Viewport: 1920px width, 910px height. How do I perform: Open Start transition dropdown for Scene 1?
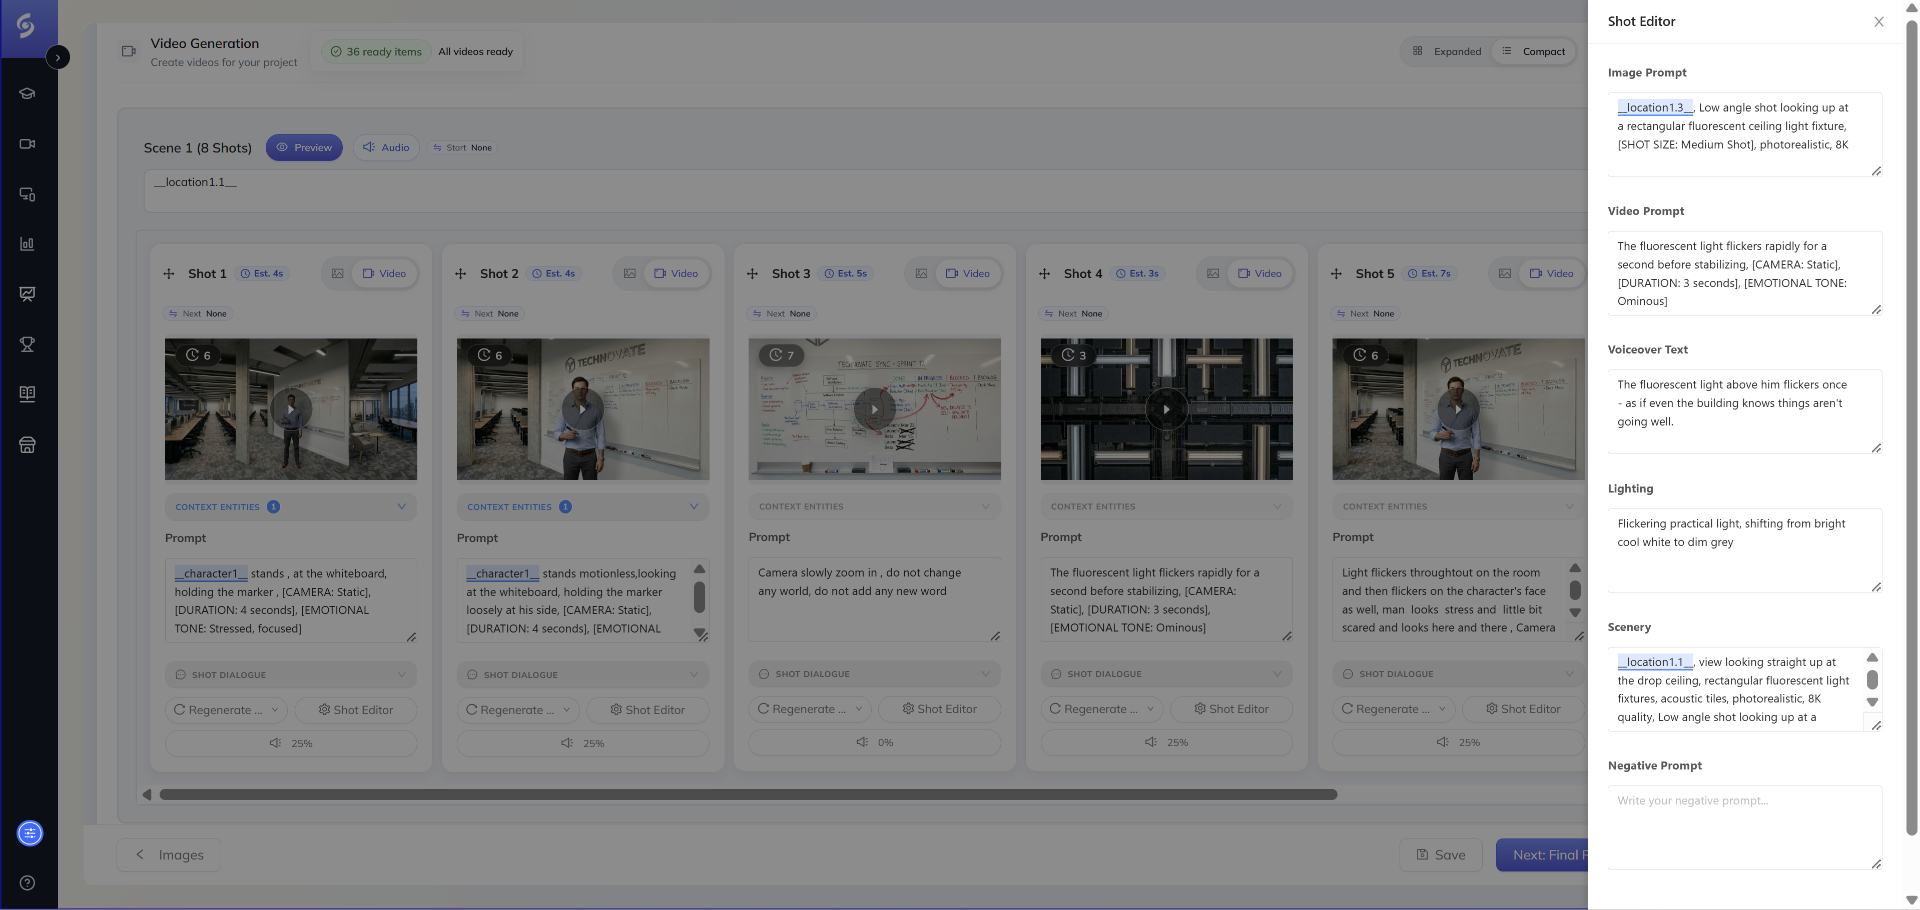(x=462, y=148)
